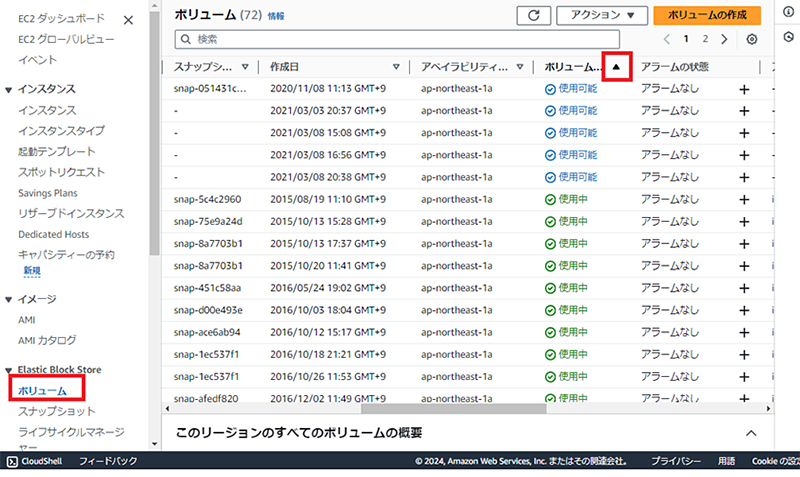The height and width of the screenshot is (477, 800).
Task: Go to the previous page with the chevron
Action: [x=666, y=39]
